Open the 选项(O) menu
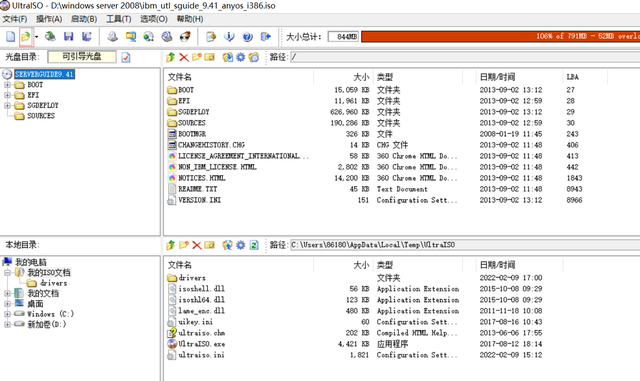The height and width of the screenshot is (381, 640). (154, 19)
